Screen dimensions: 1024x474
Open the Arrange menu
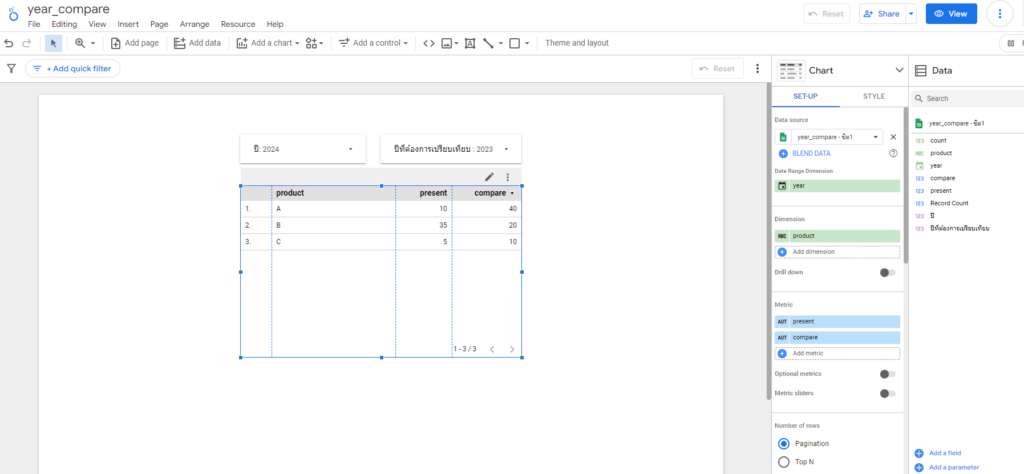195,23
